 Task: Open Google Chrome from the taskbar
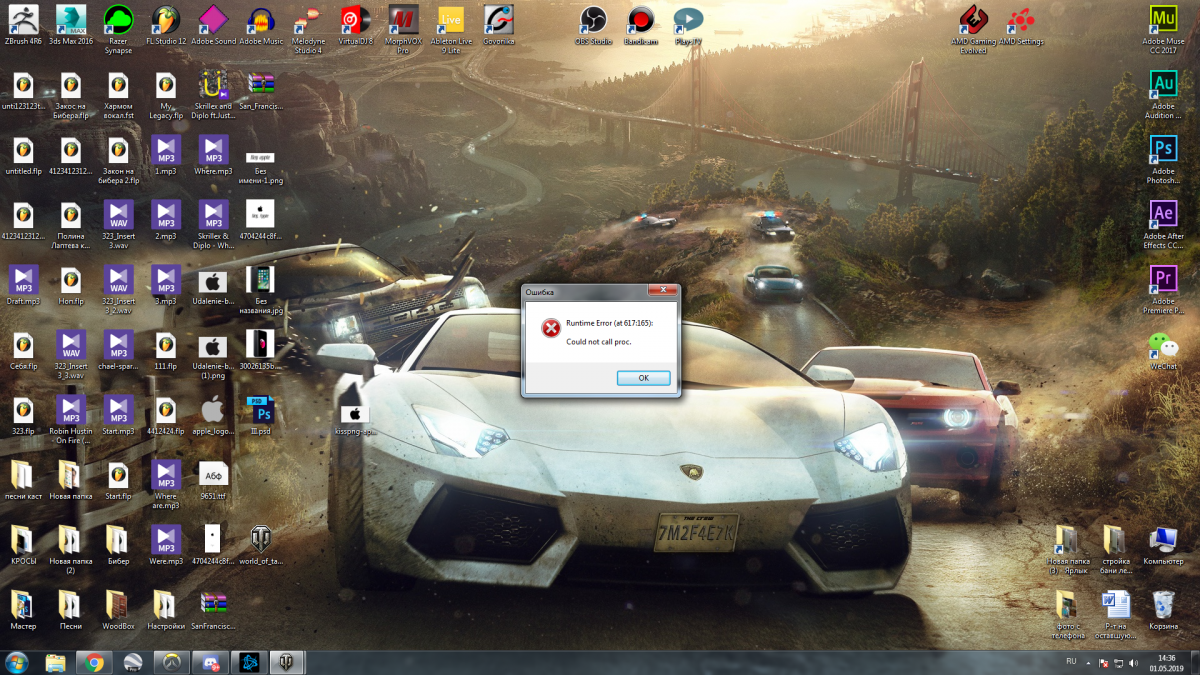[94, 662]
